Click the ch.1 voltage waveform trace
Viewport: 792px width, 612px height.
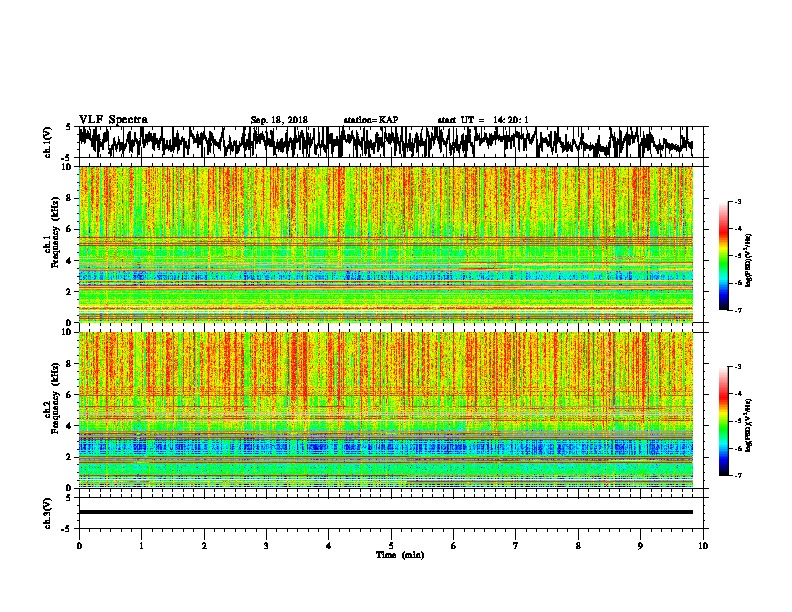385,142
